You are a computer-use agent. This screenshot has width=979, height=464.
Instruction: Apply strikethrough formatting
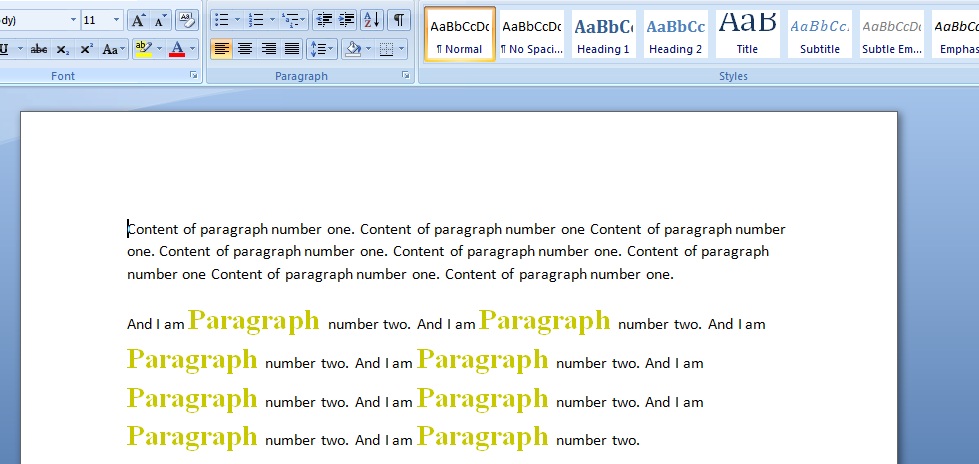[x=39, y=49]
